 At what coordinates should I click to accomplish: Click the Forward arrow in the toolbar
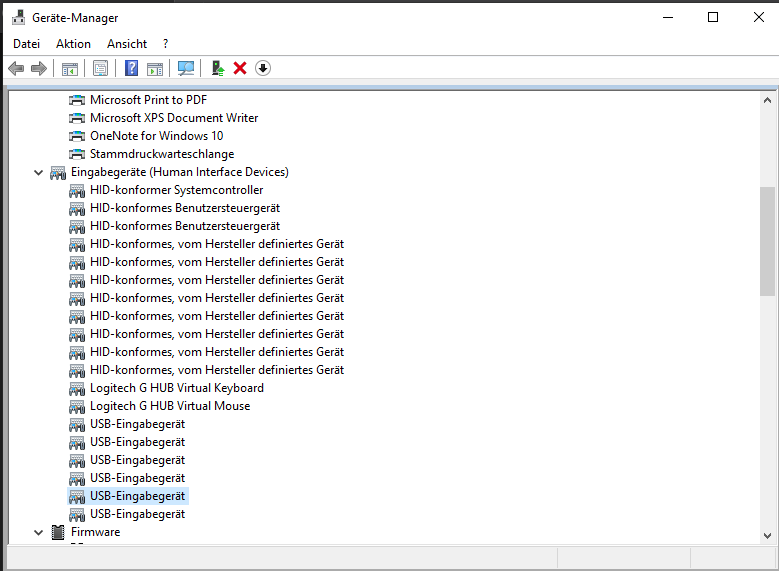(x=39, y=68)
